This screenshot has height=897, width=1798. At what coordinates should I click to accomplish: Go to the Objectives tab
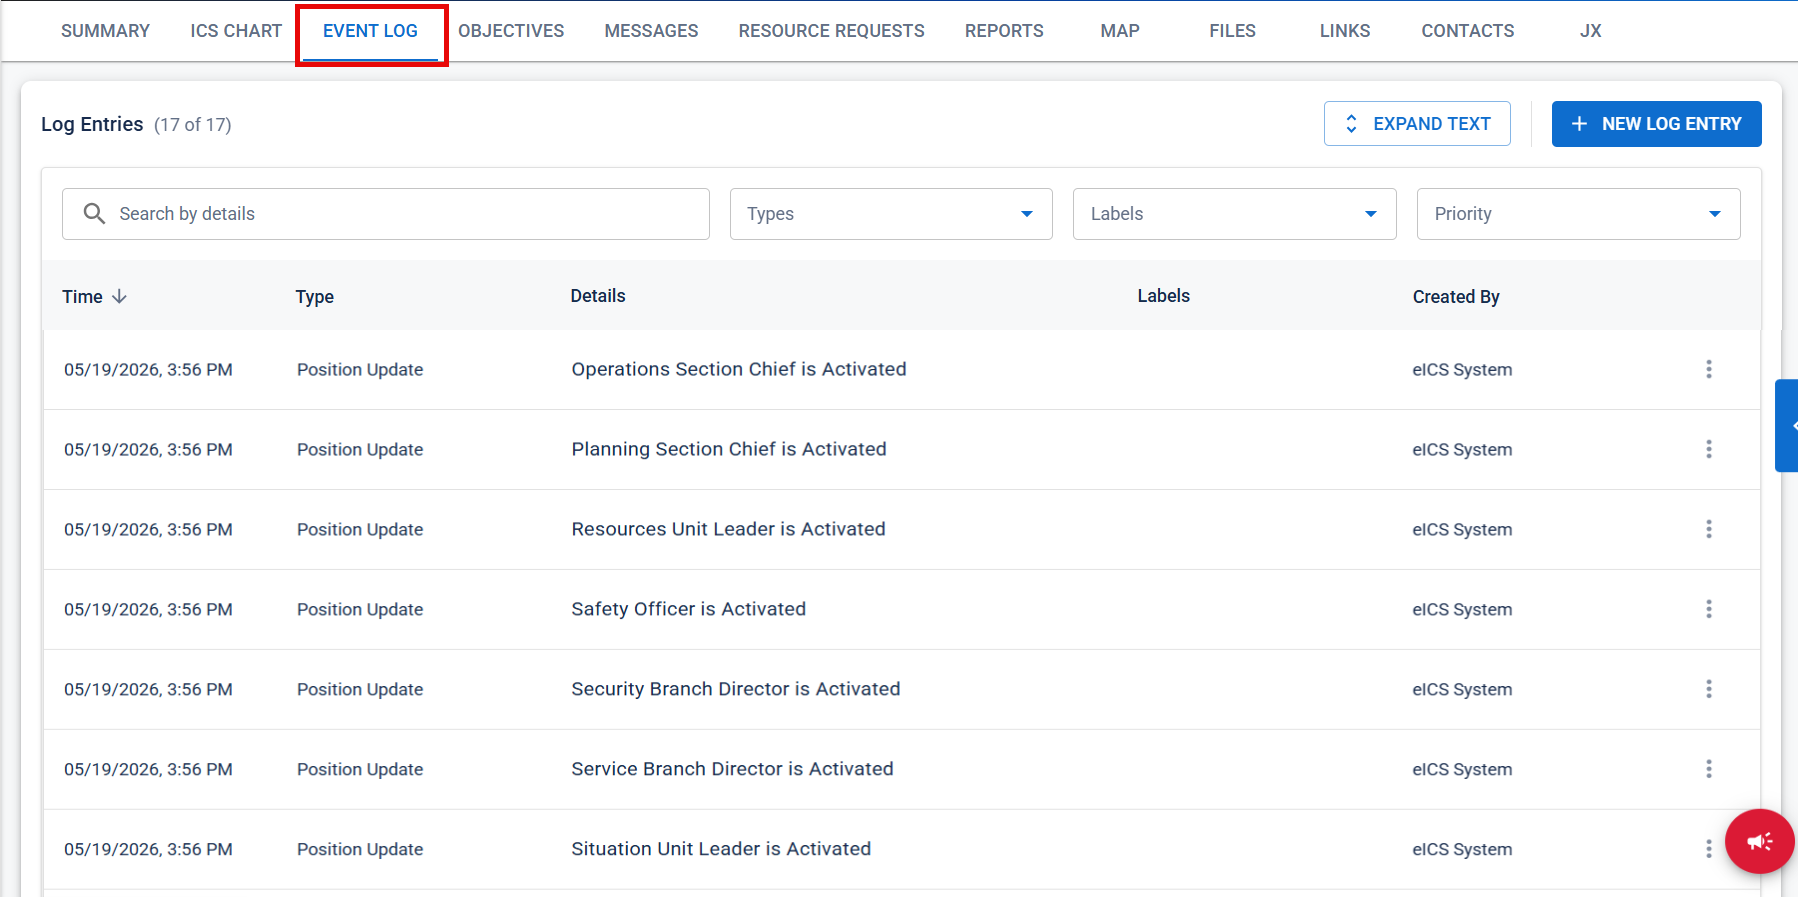tap(511, 31)
